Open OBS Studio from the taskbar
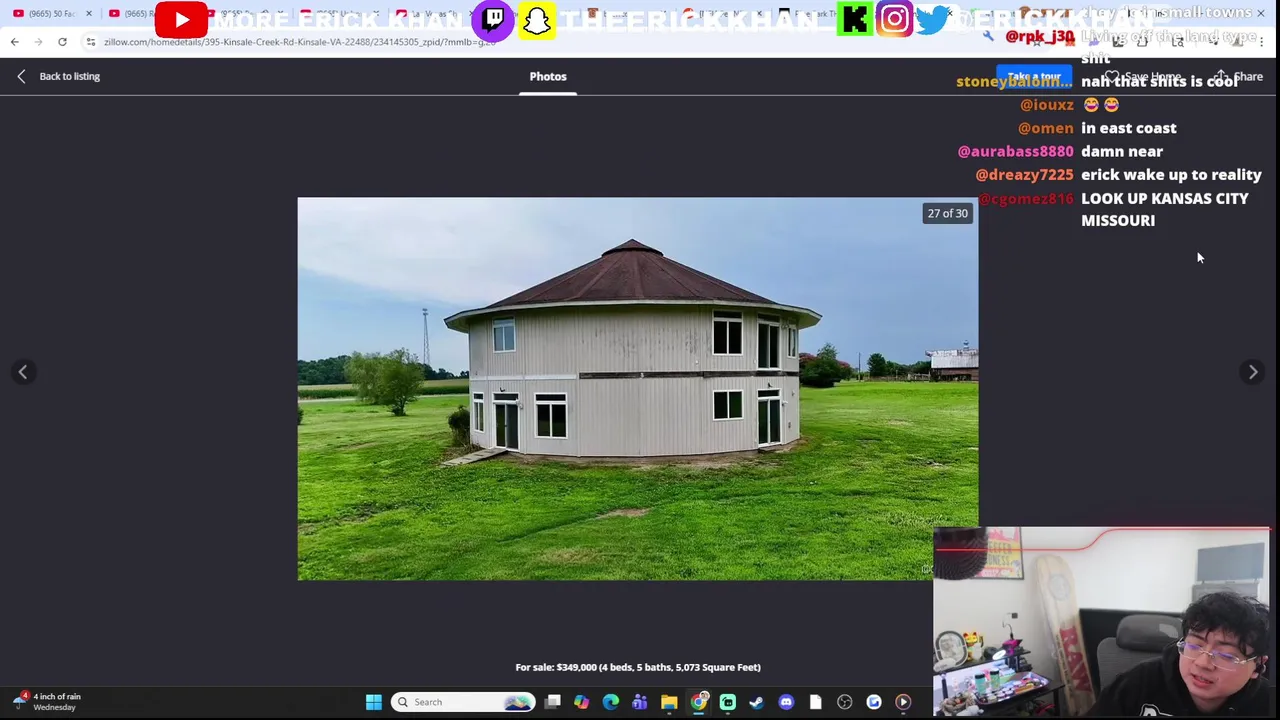The width and height of the screenshot is (1280, 720). (845, 702)
